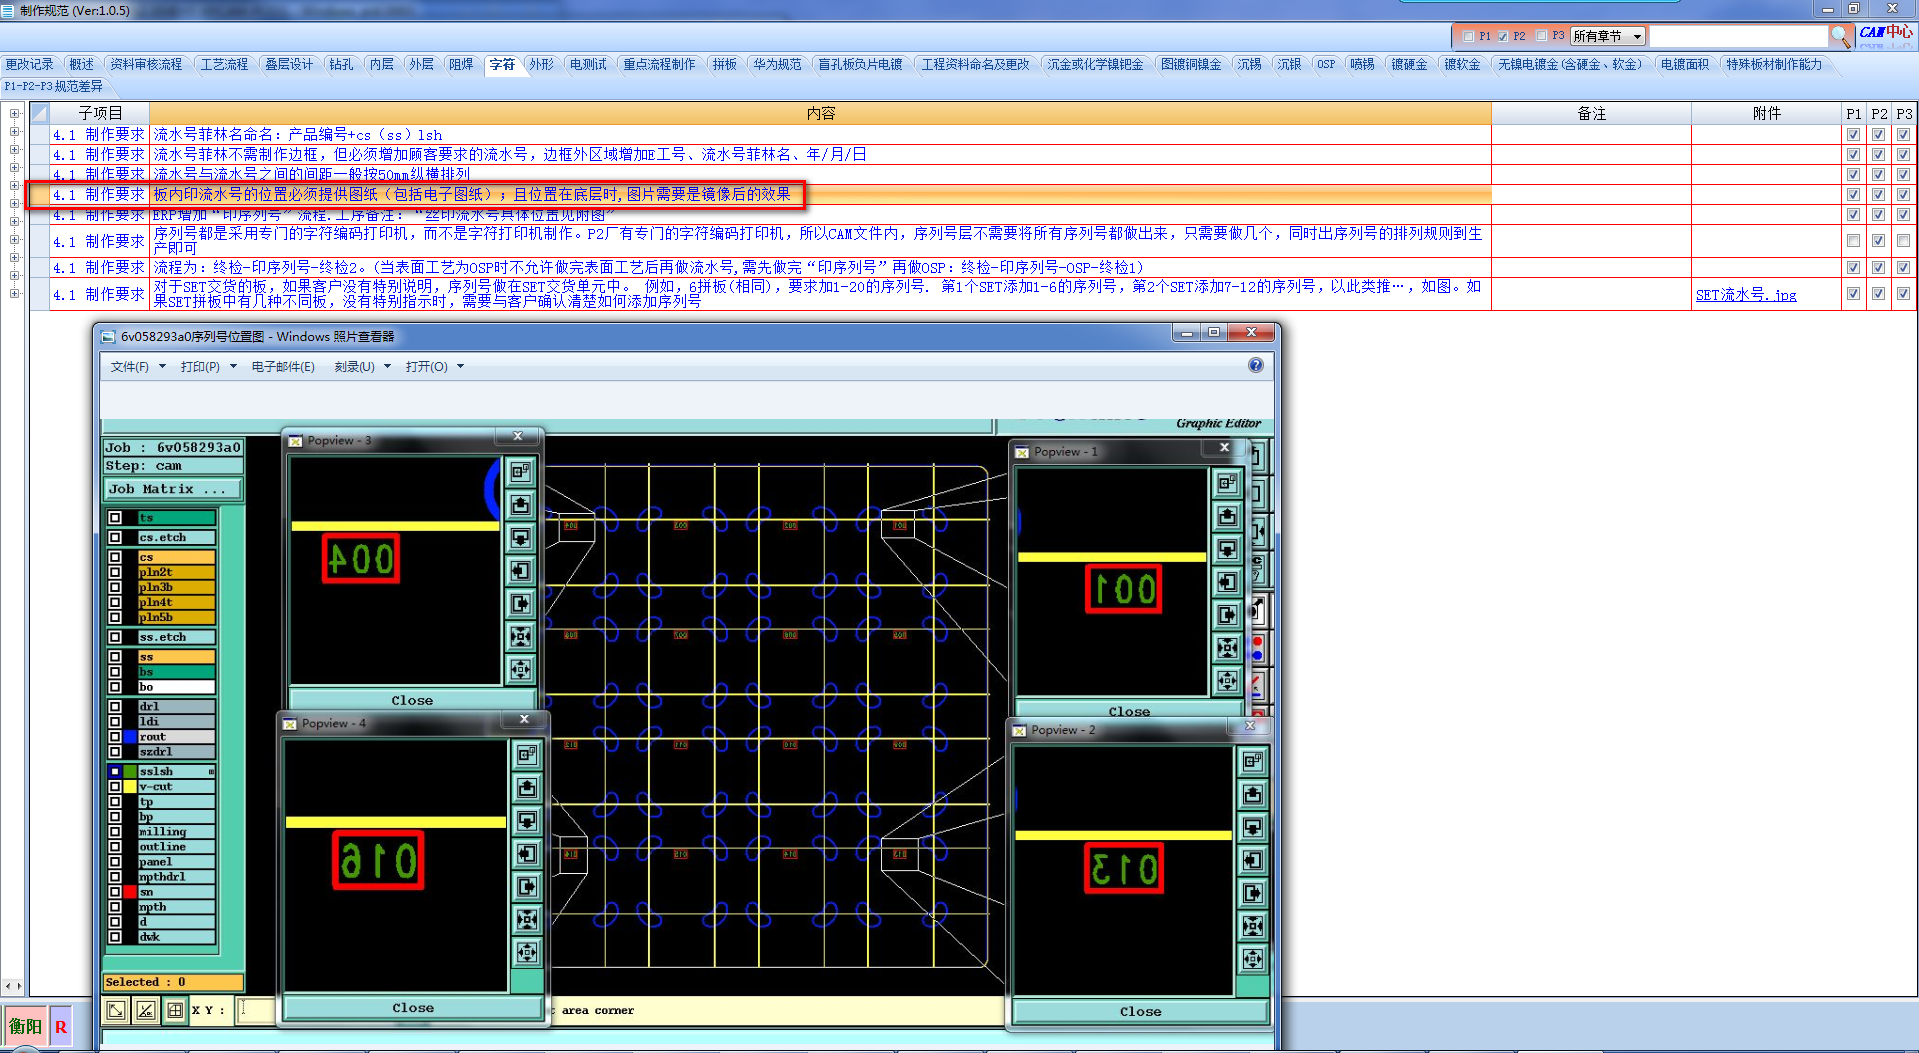The width and height of the screenshot is (1919, 1053).
Task: Click the yellow color swatch beside v-cut layer
Action: [x=129, y=787]
